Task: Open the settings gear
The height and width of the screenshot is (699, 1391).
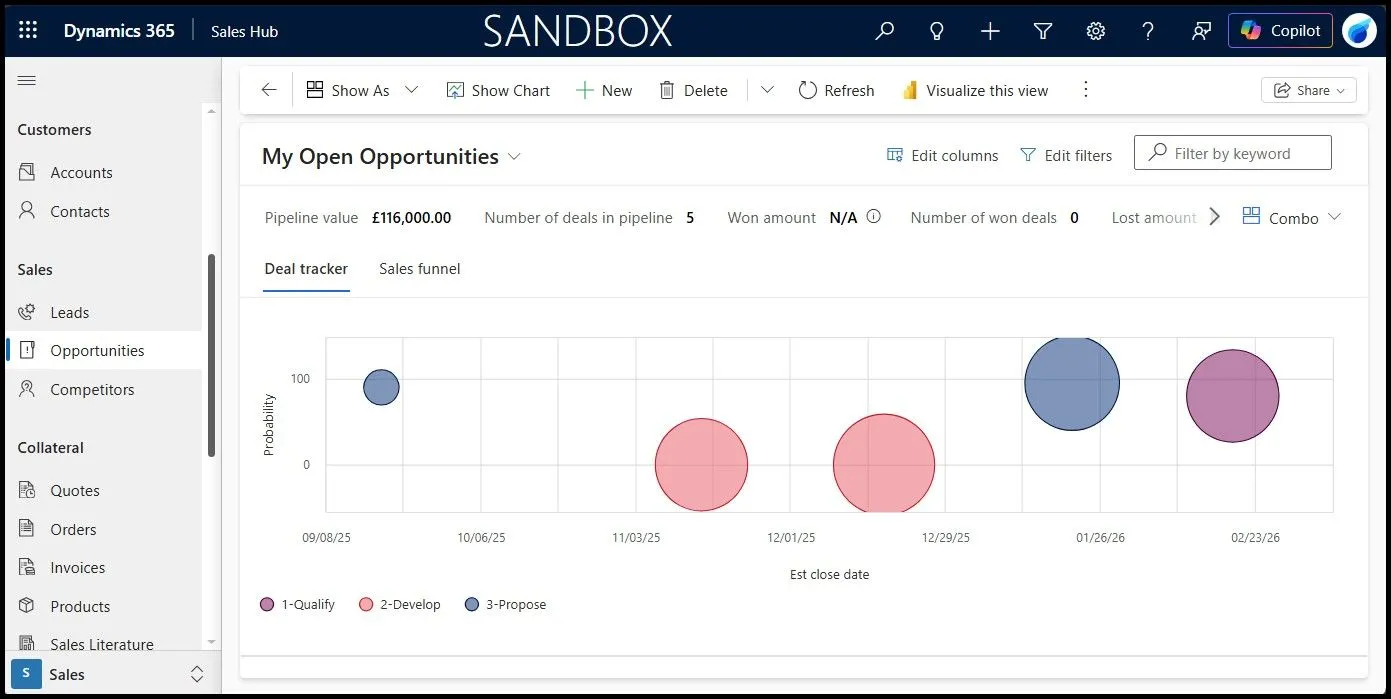Action: [1096, 31]
